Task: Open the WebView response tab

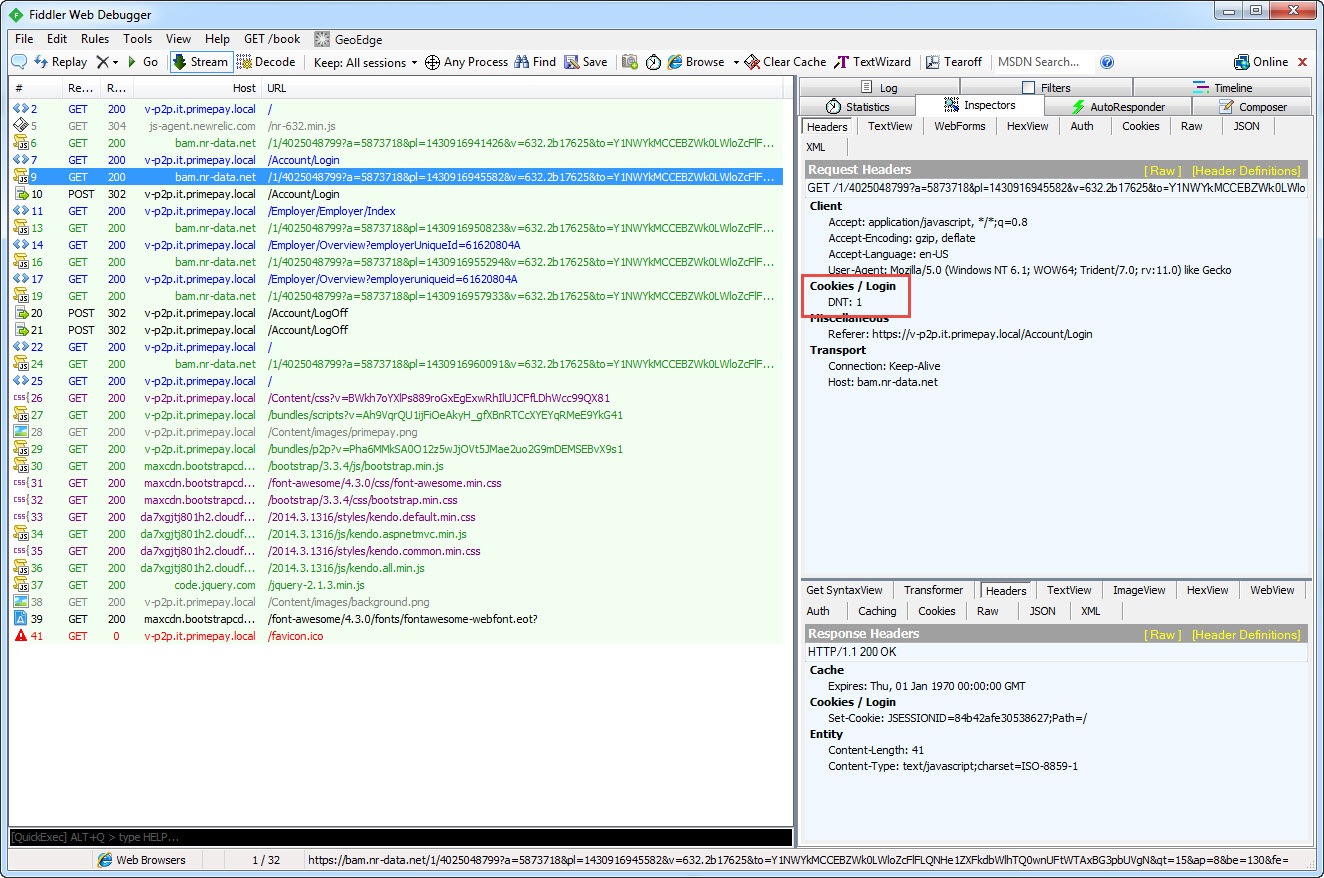Action: click(x=1272, y=590)
